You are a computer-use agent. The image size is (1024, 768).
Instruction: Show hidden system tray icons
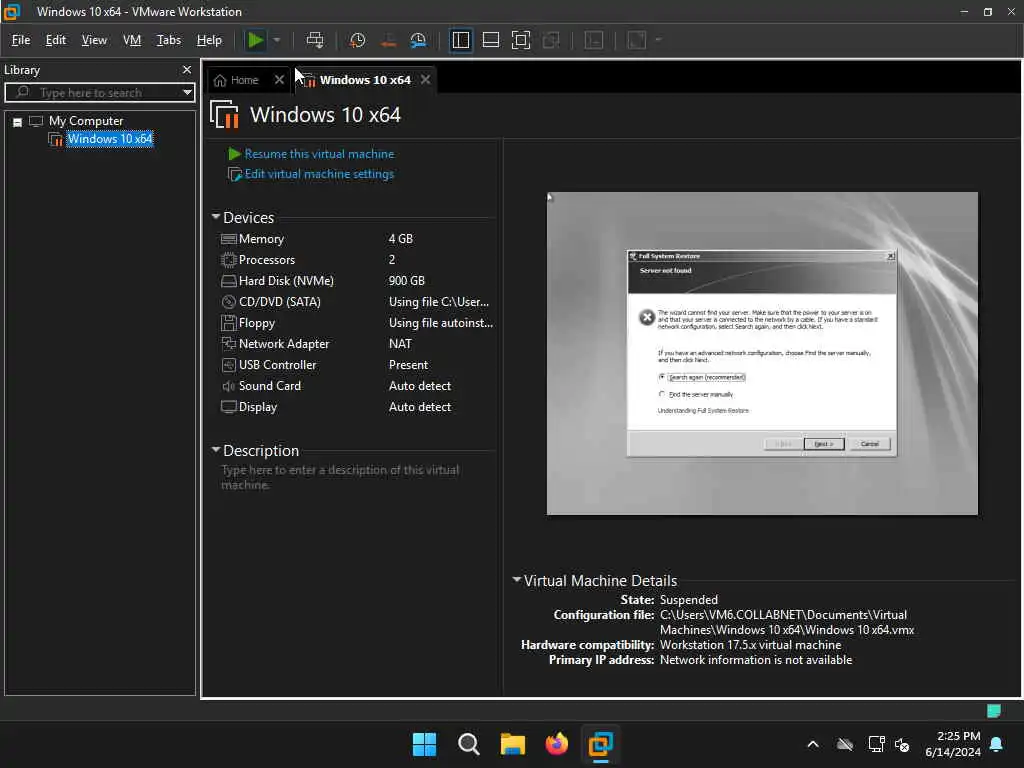813,744
